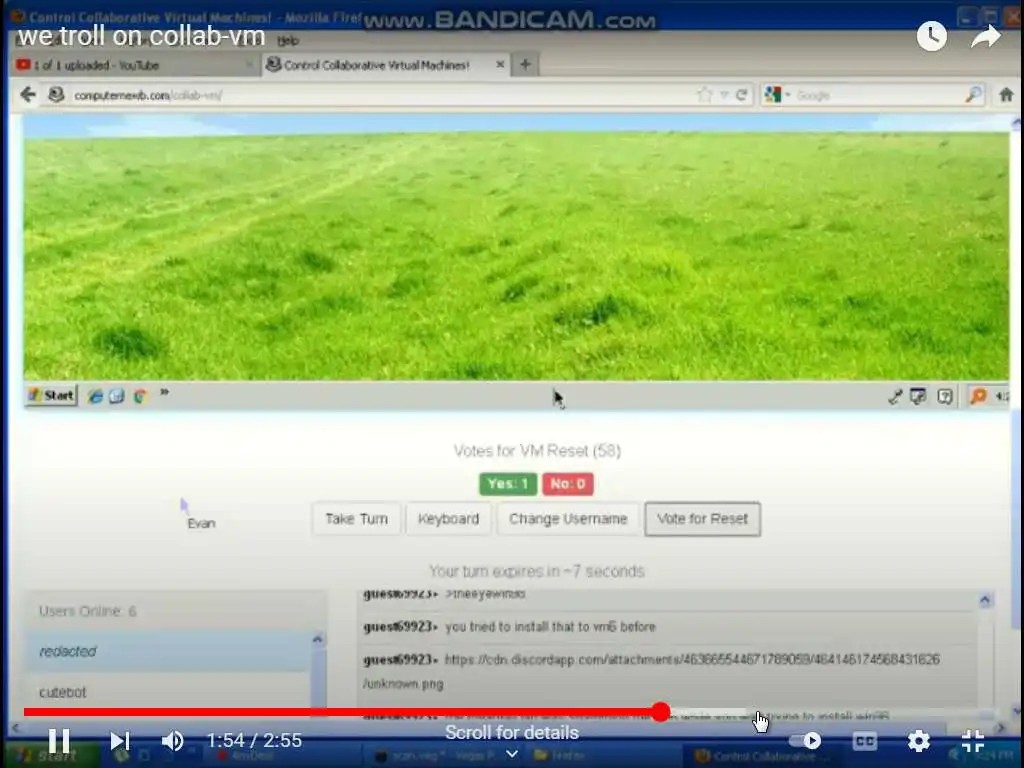This screenshot has width=1024, height=768.
Task: Mute the video volume
Action: [x=173, y=741]
